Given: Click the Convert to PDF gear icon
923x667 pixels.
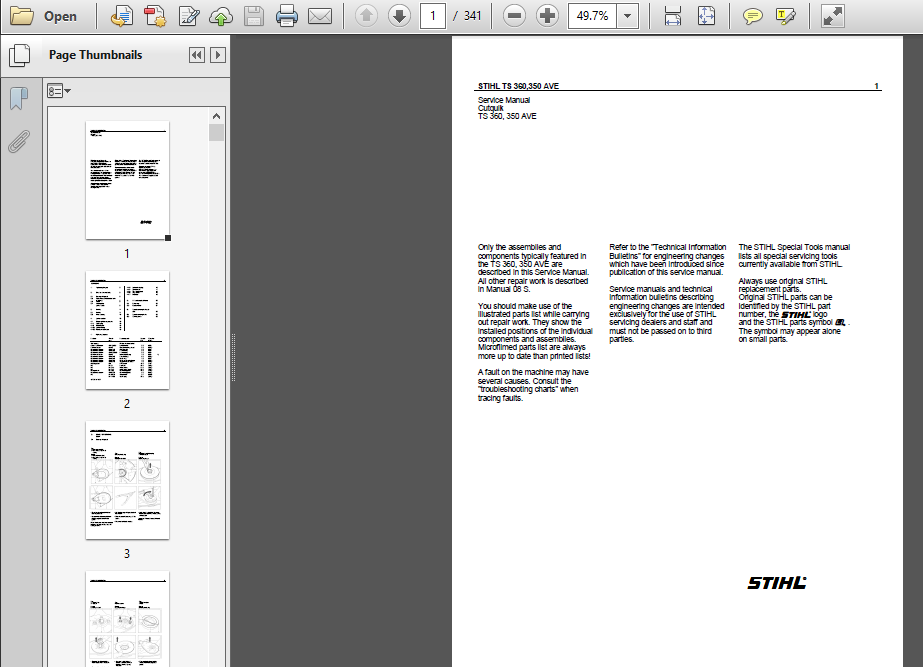Looking at the screenshot, I should click(155, 16).
